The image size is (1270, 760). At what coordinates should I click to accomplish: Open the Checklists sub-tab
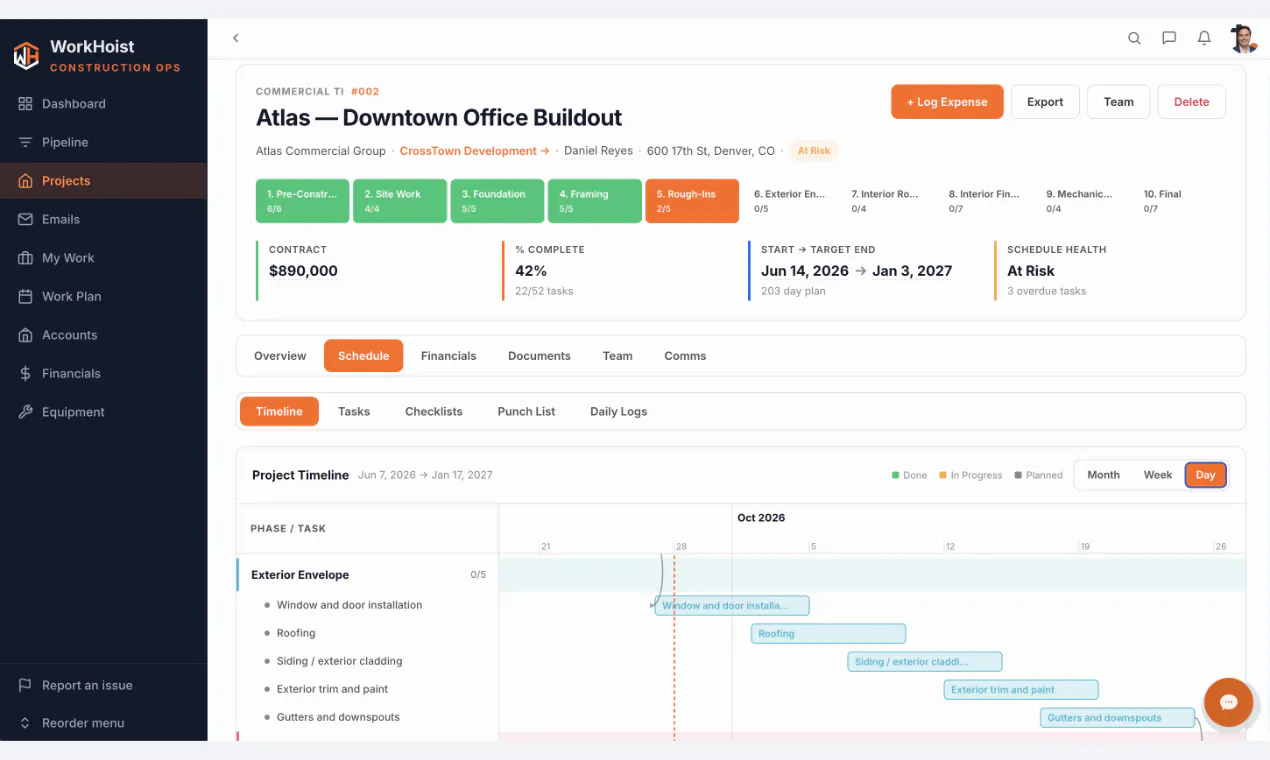[434, 412]
